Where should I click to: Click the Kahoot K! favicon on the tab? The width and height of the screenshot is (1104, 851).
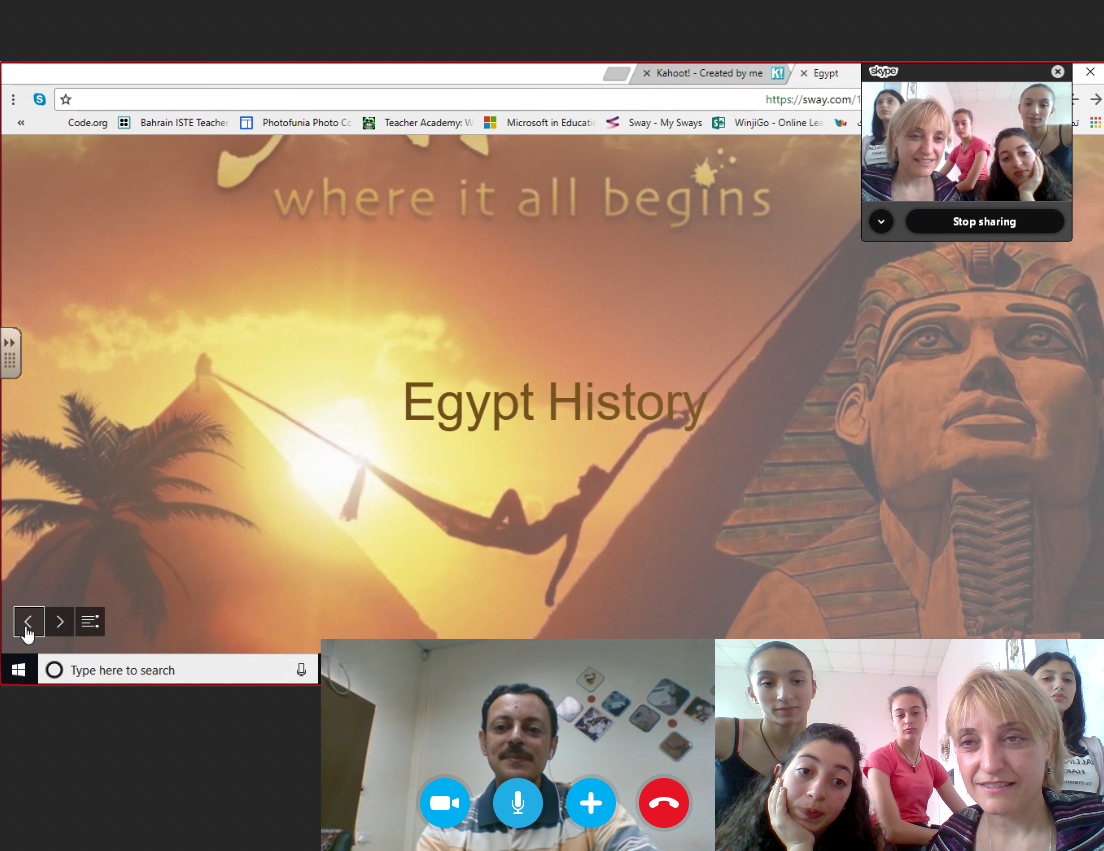(x=777, y=73)
